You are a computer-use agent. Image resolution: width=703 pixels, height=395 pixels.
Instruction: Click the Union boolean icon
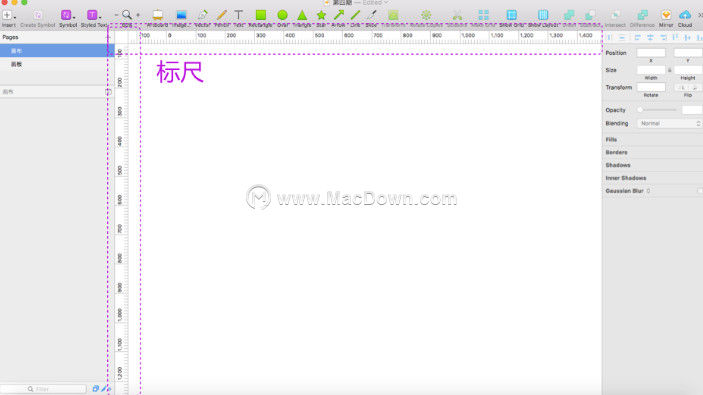point(569,15)
